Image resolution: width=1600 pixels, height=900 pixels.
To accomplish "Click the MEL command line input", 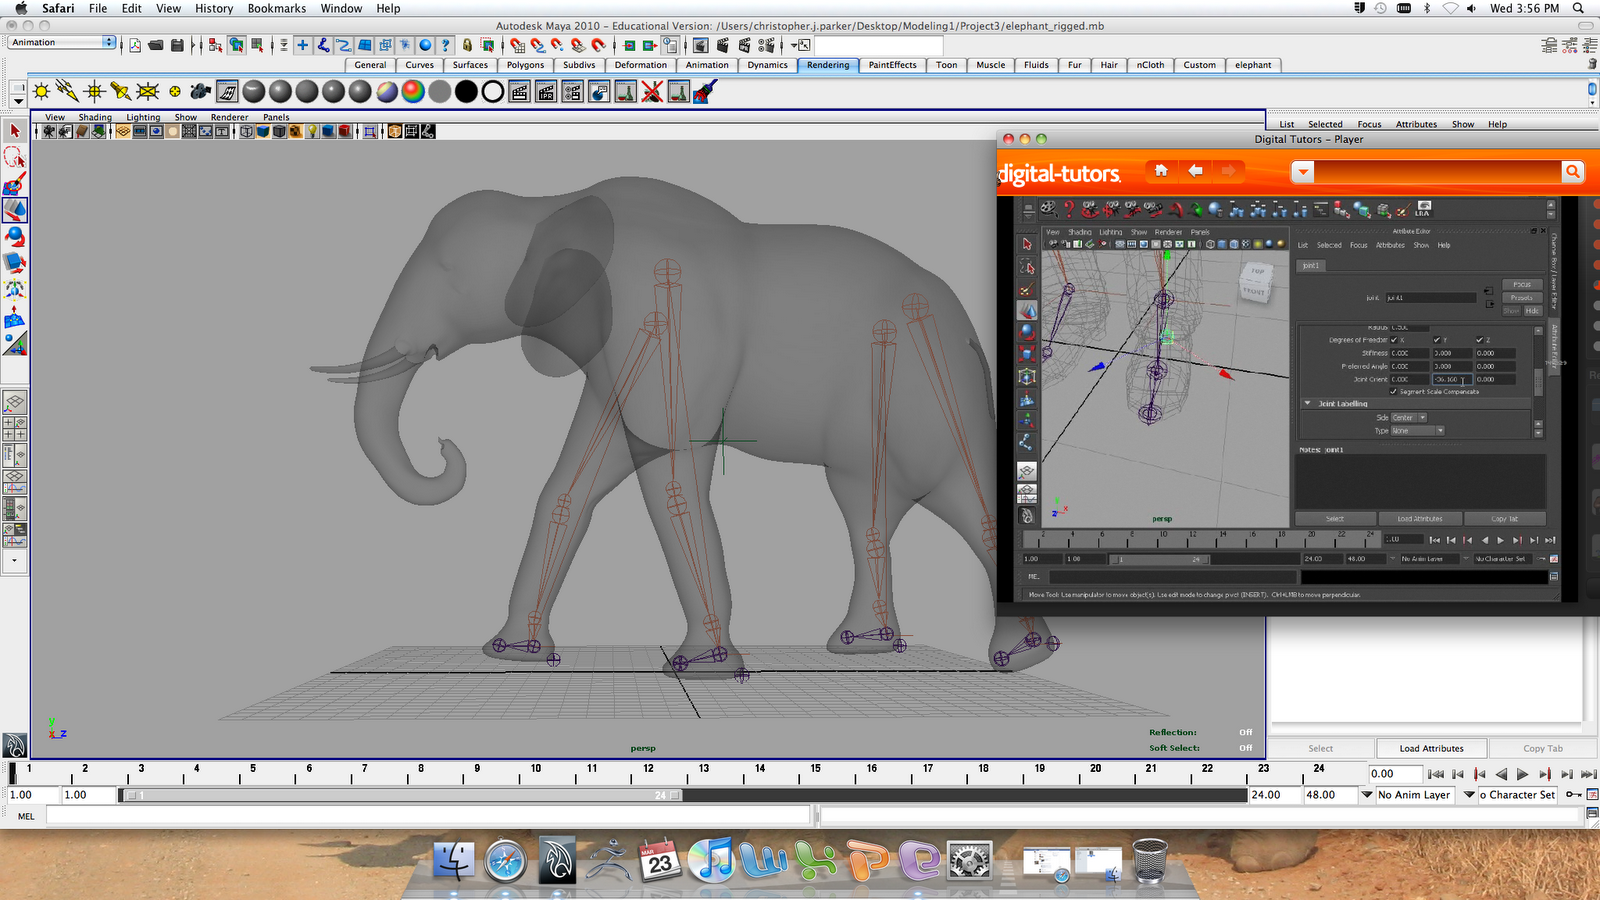I will coord(428,816).
